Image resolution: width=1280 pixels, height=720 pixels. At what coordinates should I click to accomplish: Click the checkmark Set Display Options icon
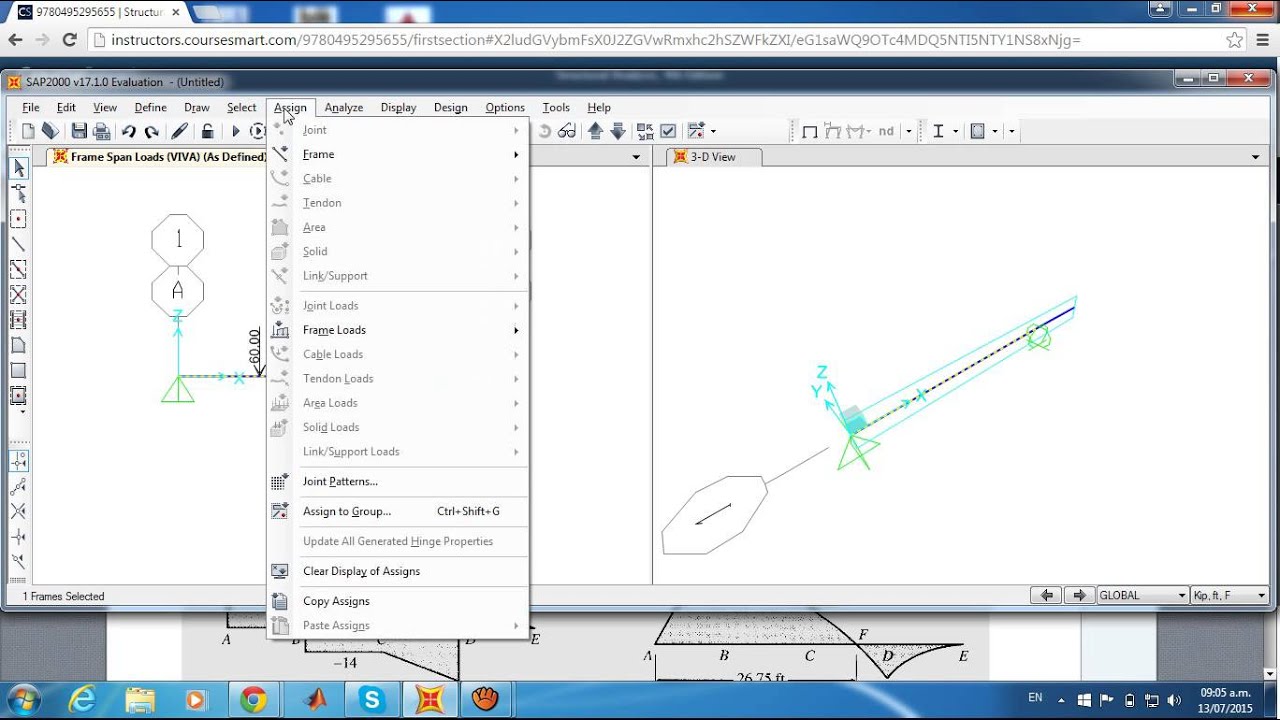coord(668,131)
